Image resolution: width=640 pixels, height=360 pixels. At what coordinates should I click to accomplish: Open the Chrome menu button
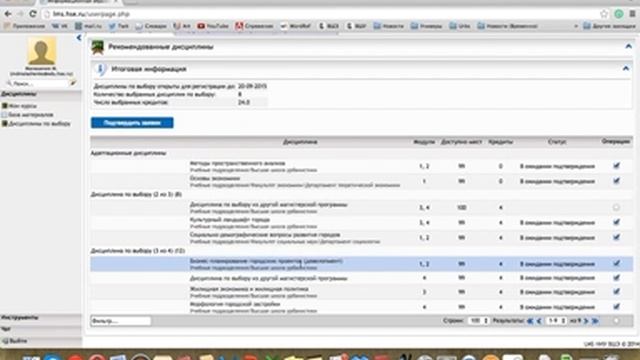point(632,14)
